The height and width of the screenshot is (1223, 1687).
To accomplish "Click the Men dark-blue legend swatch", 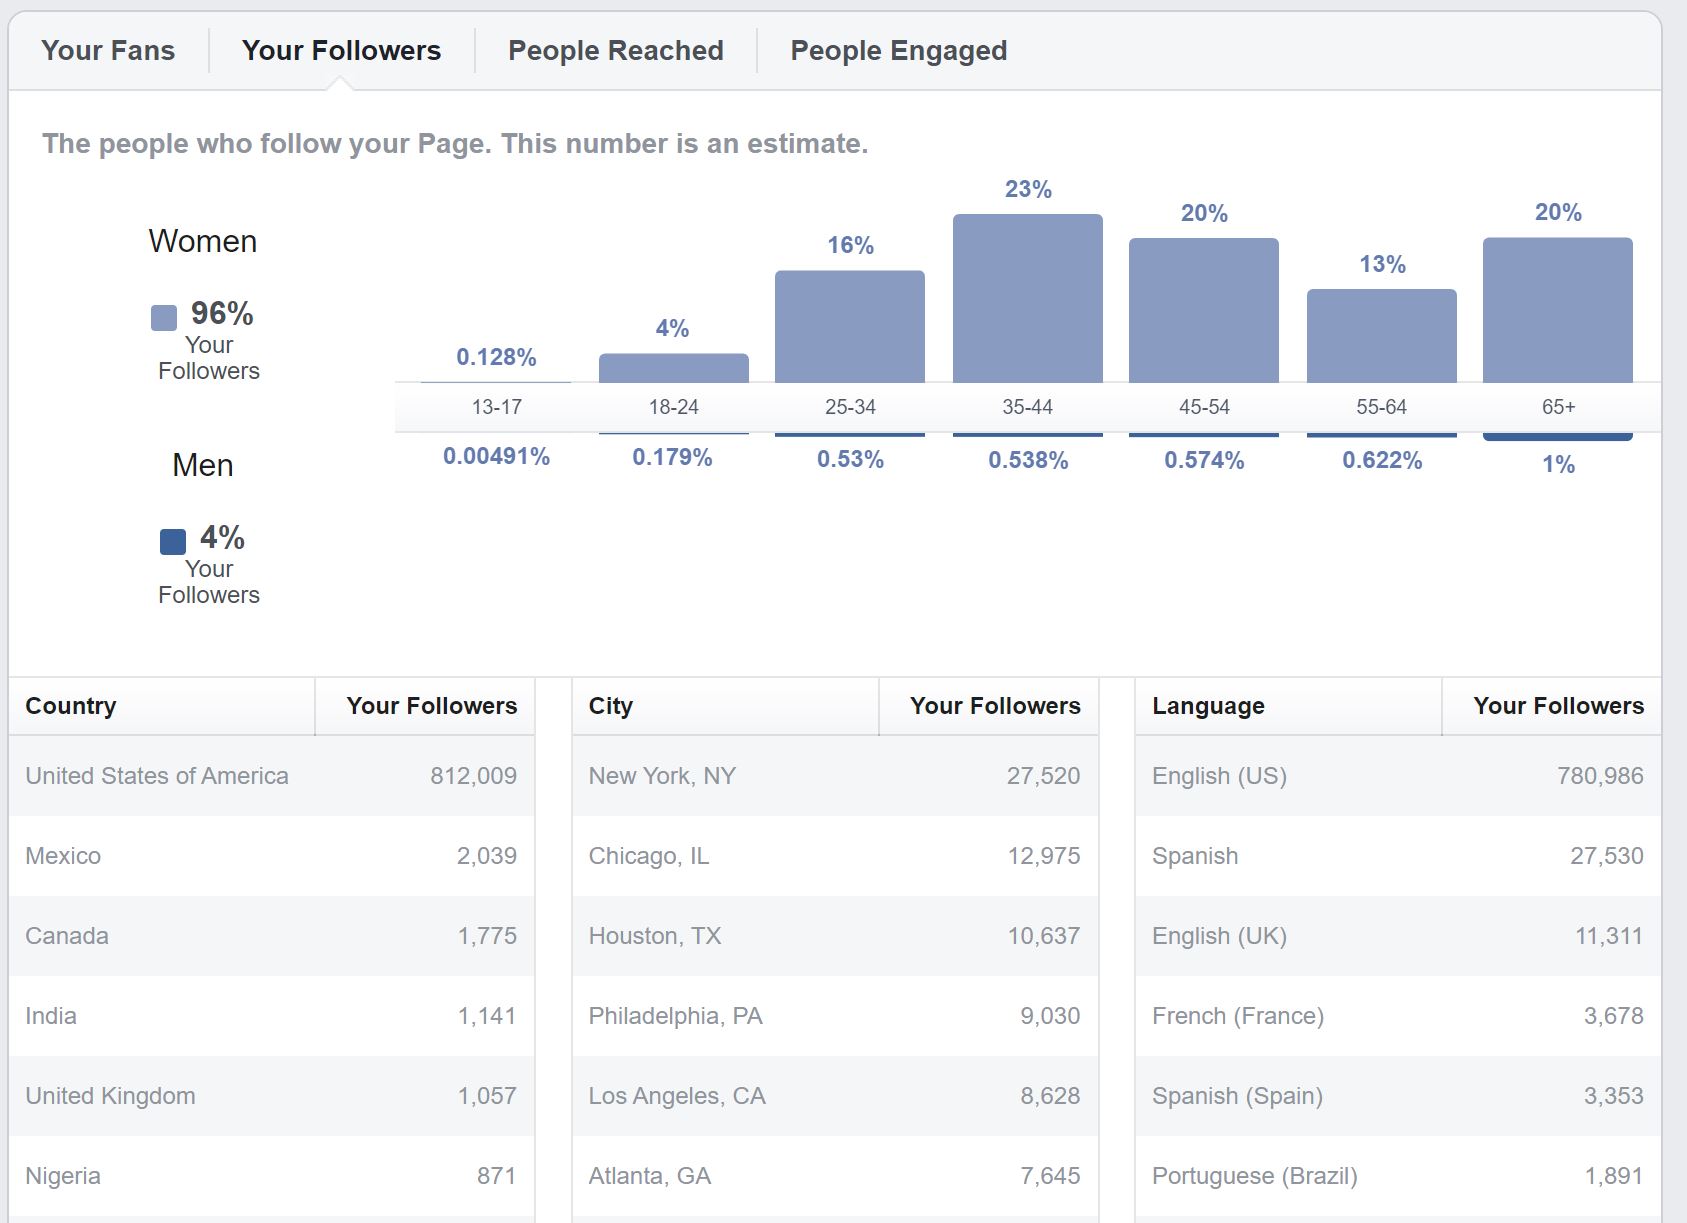I will pyautogui.click(x=173, y=542).
